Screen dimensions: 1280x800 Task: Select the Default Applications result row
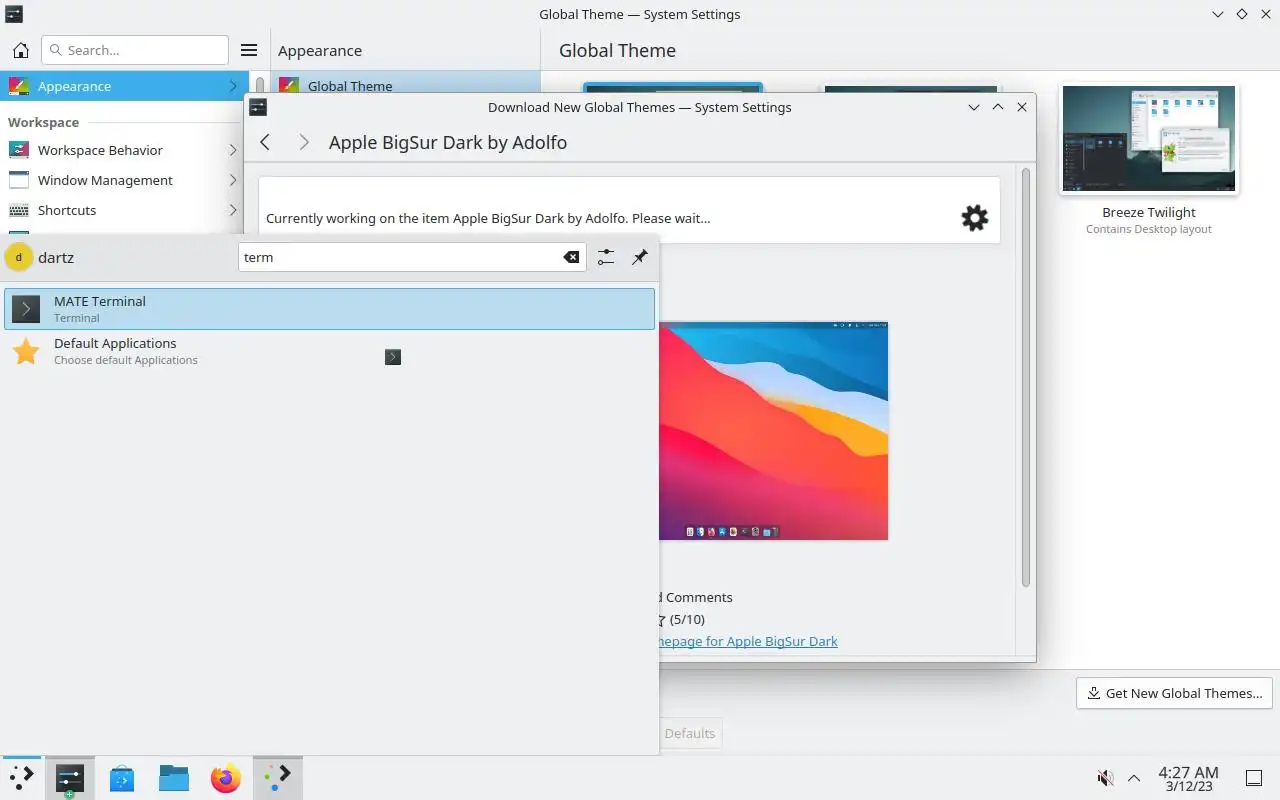pos(329,351)
